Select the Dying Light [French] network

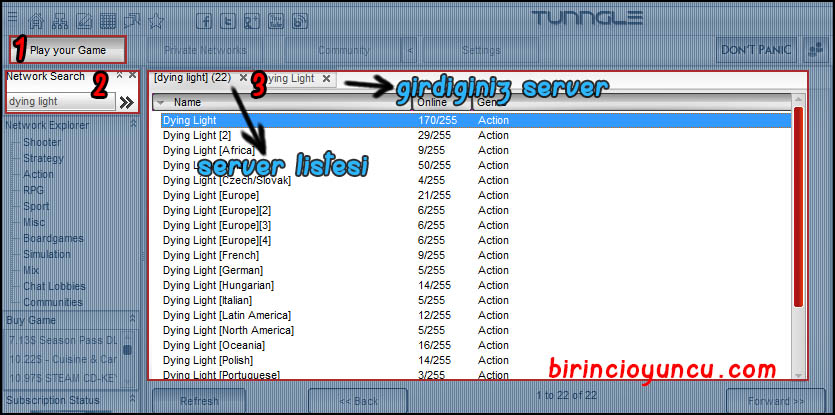[x=476, y=255]
